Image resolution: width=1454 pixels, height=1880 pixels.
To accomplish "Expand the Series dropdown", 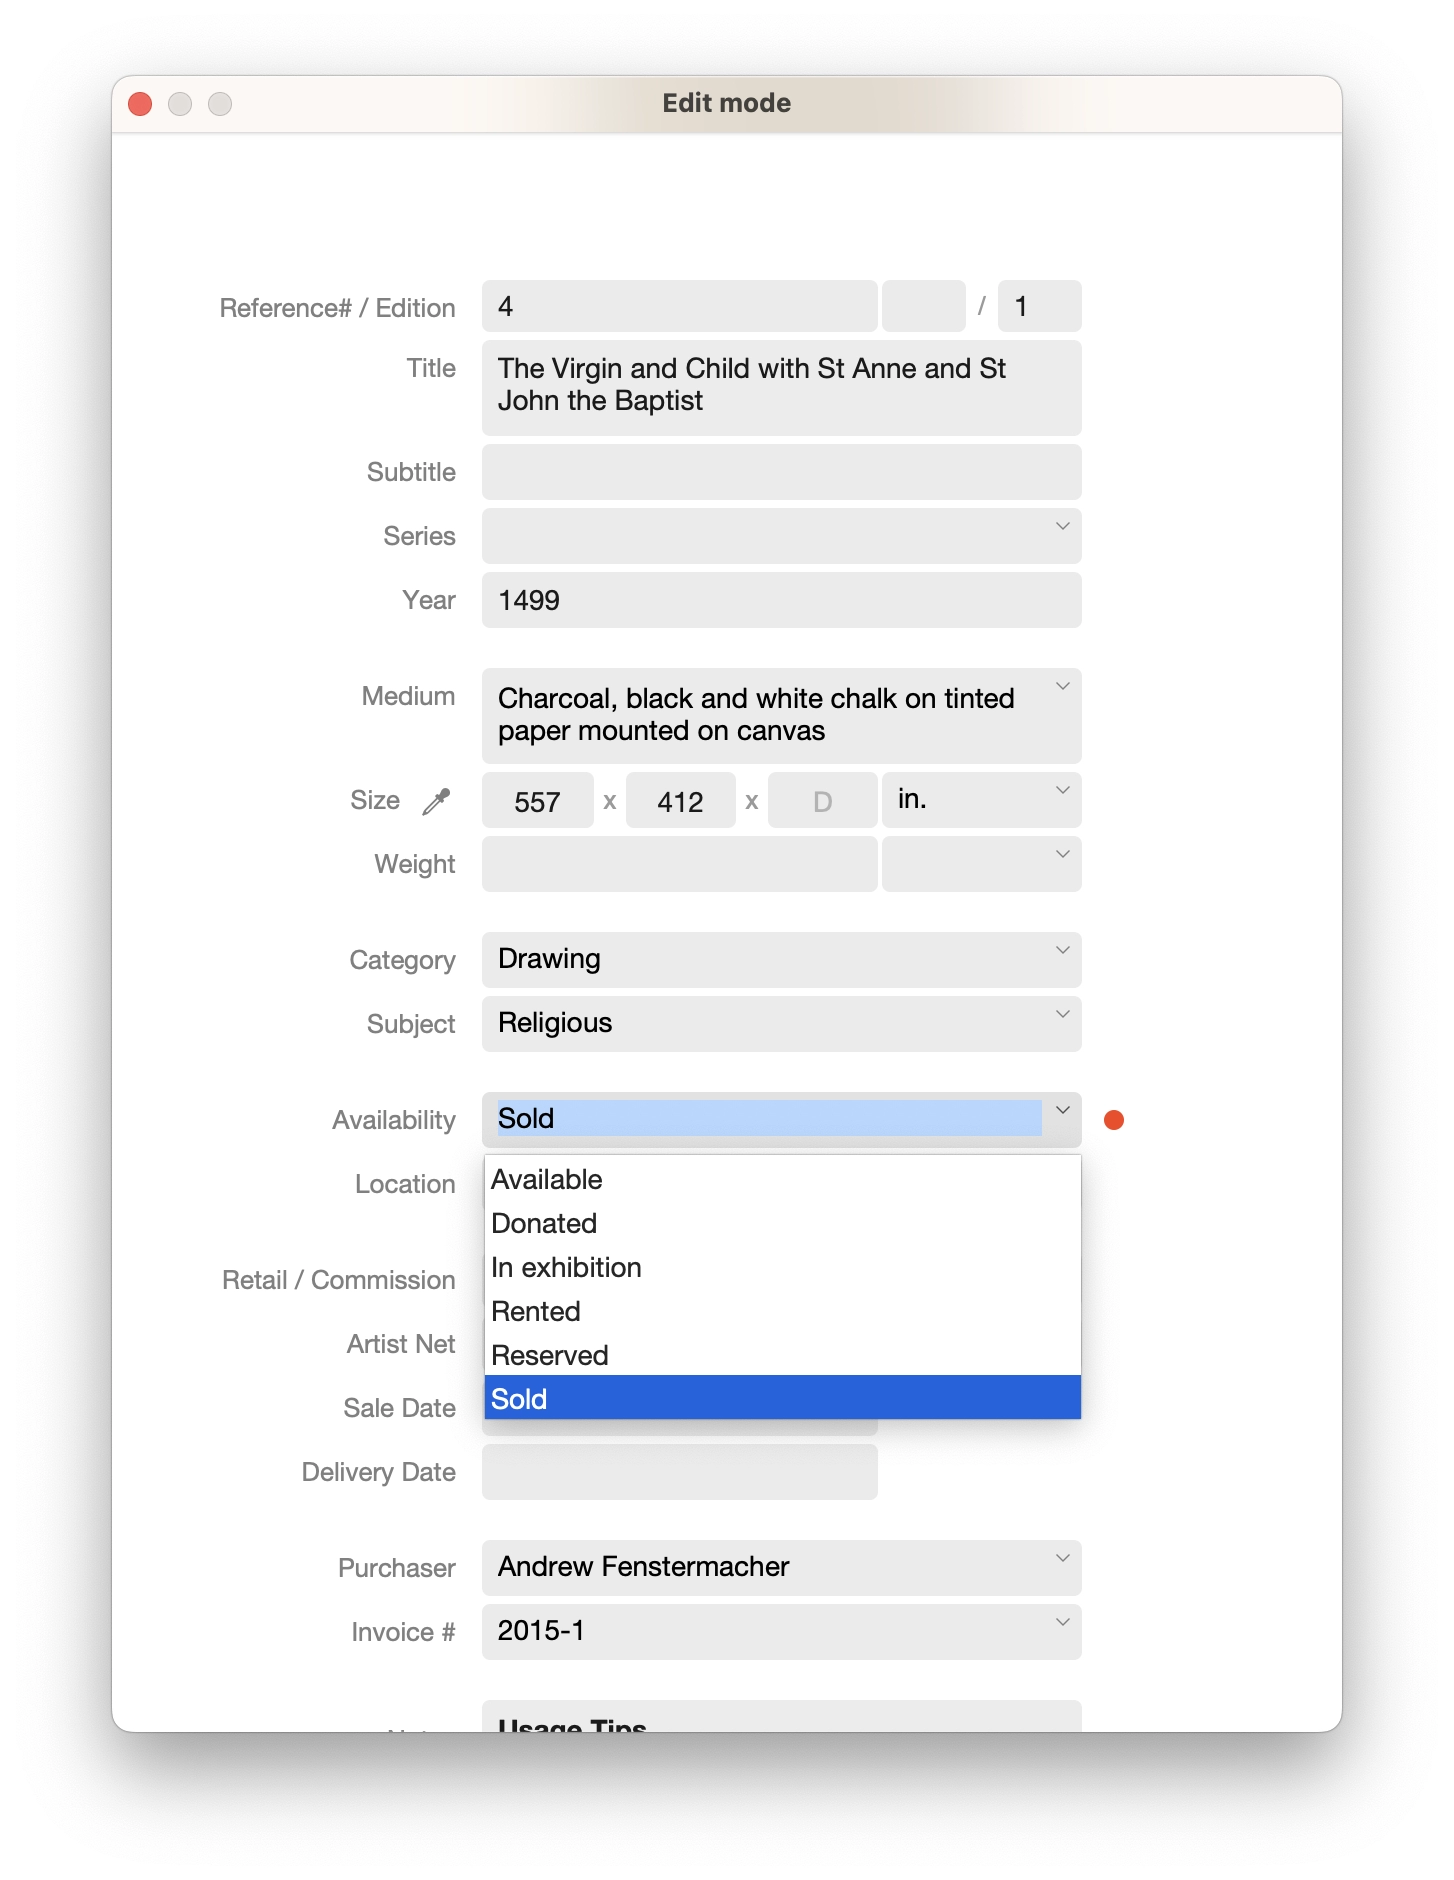I will pyautogui.click(x=1062, y=527).
